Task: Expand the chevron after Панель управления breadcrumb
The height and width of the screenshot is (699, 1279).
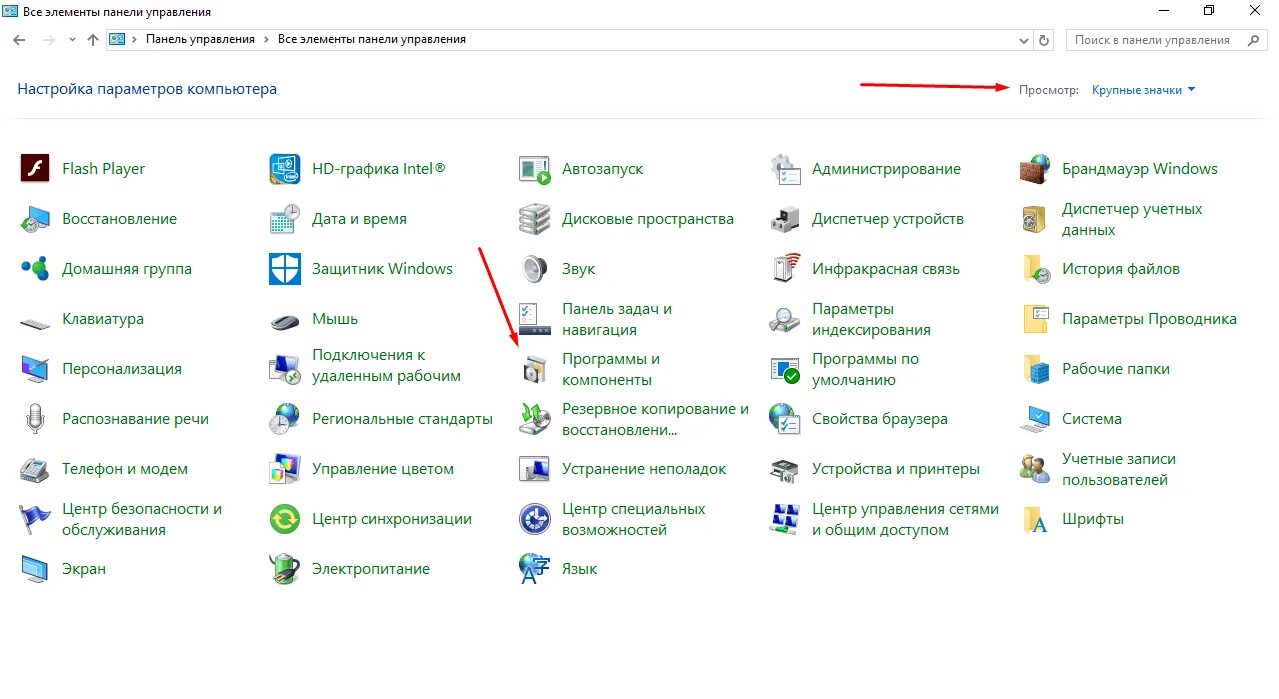Action: (266, 40)
